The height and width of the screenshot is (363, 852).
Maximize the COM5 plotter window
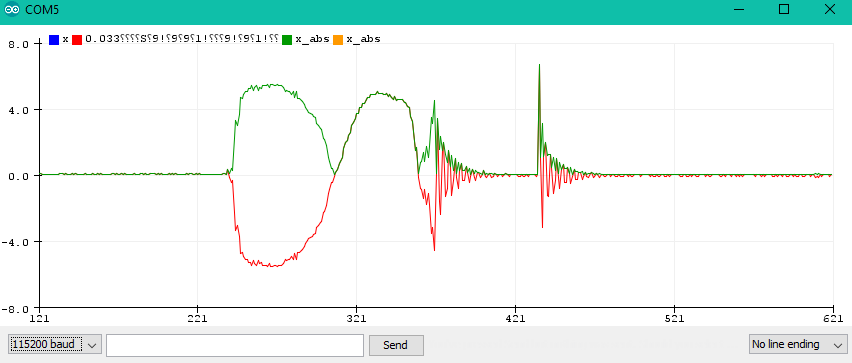pos(784,9)
